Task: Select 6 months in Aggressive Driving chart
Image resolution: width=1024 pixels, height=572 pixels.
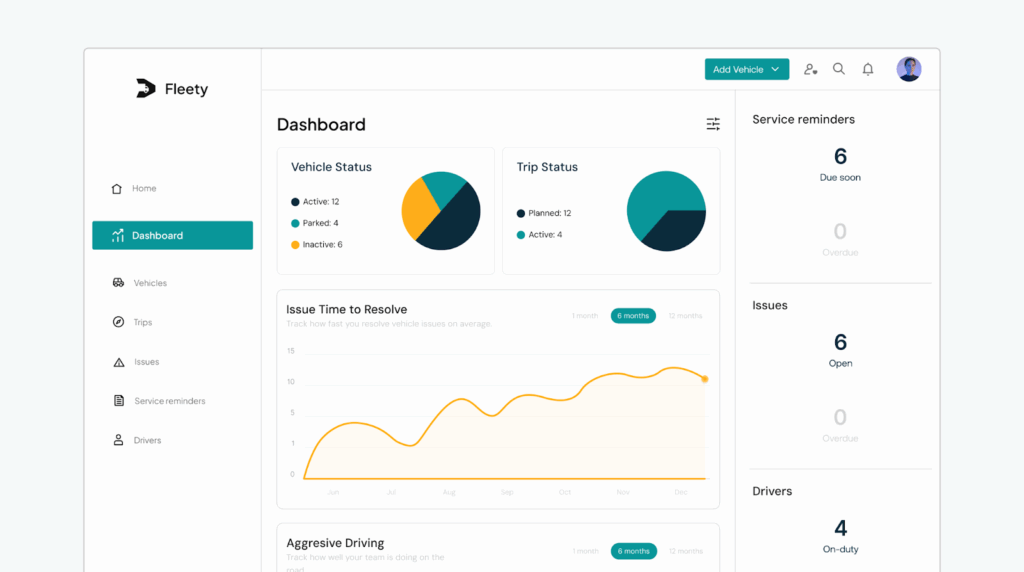Action: pos(633,551)
